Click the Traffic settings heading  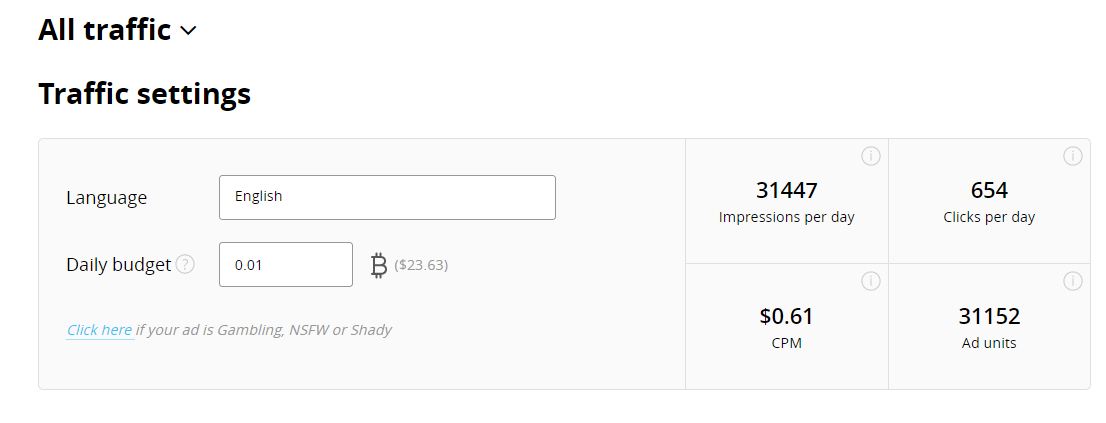coord(144,94)
